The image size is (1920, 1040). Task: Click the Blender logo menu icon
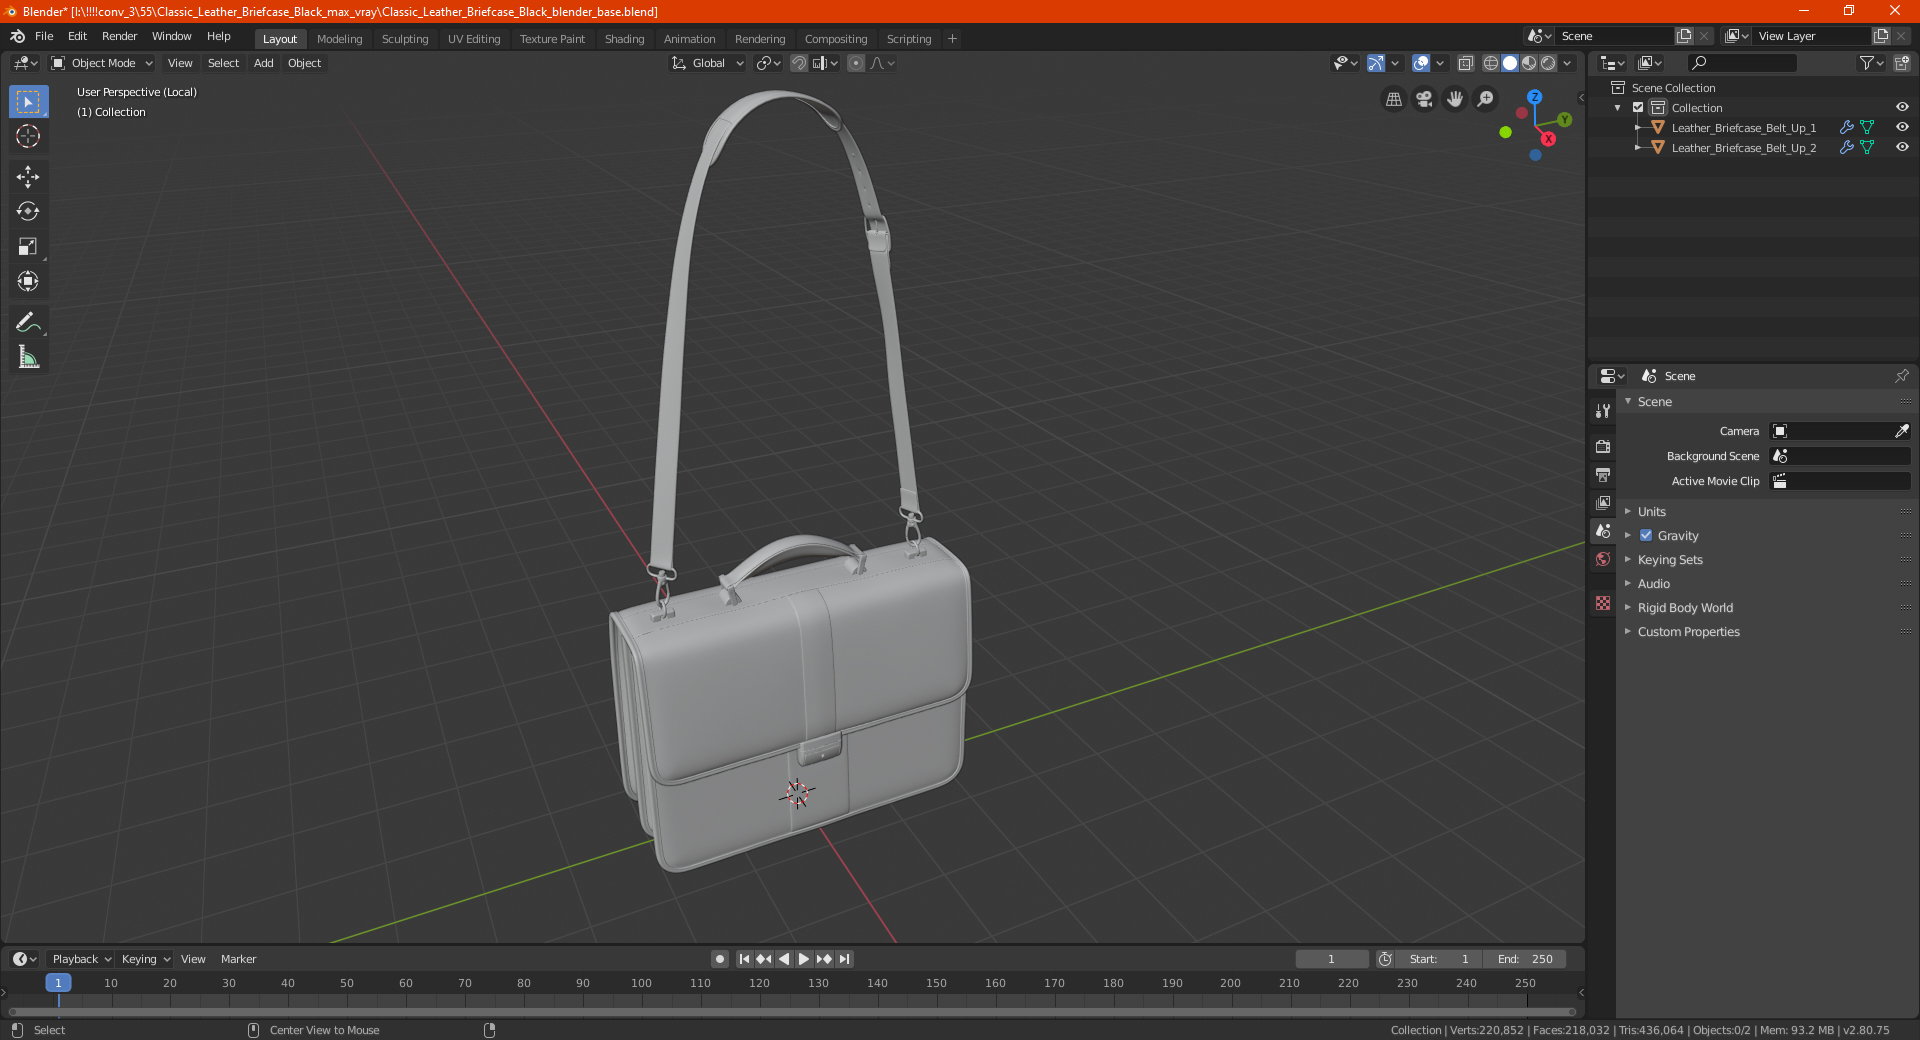click(17, 36)
